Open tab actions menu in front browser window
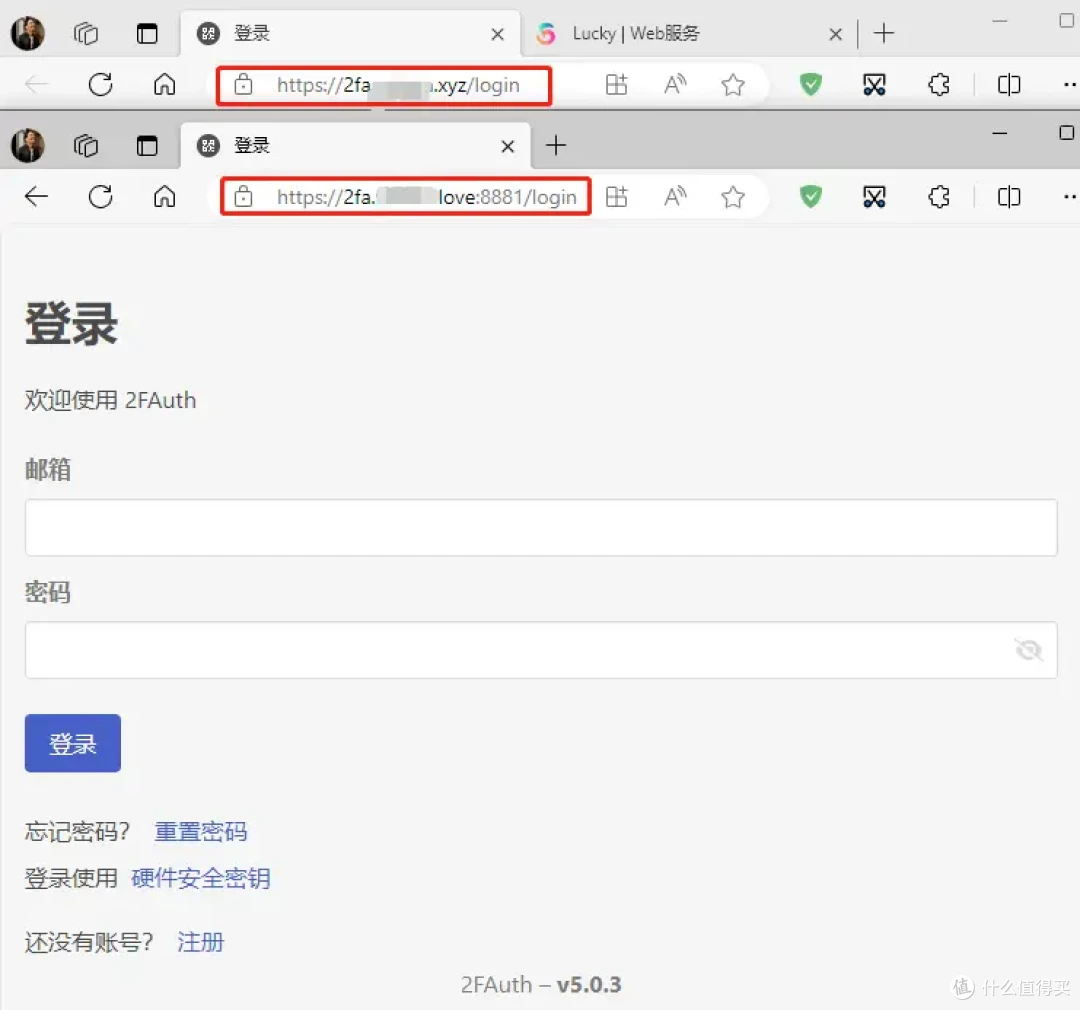 click(x=147, y=146)
